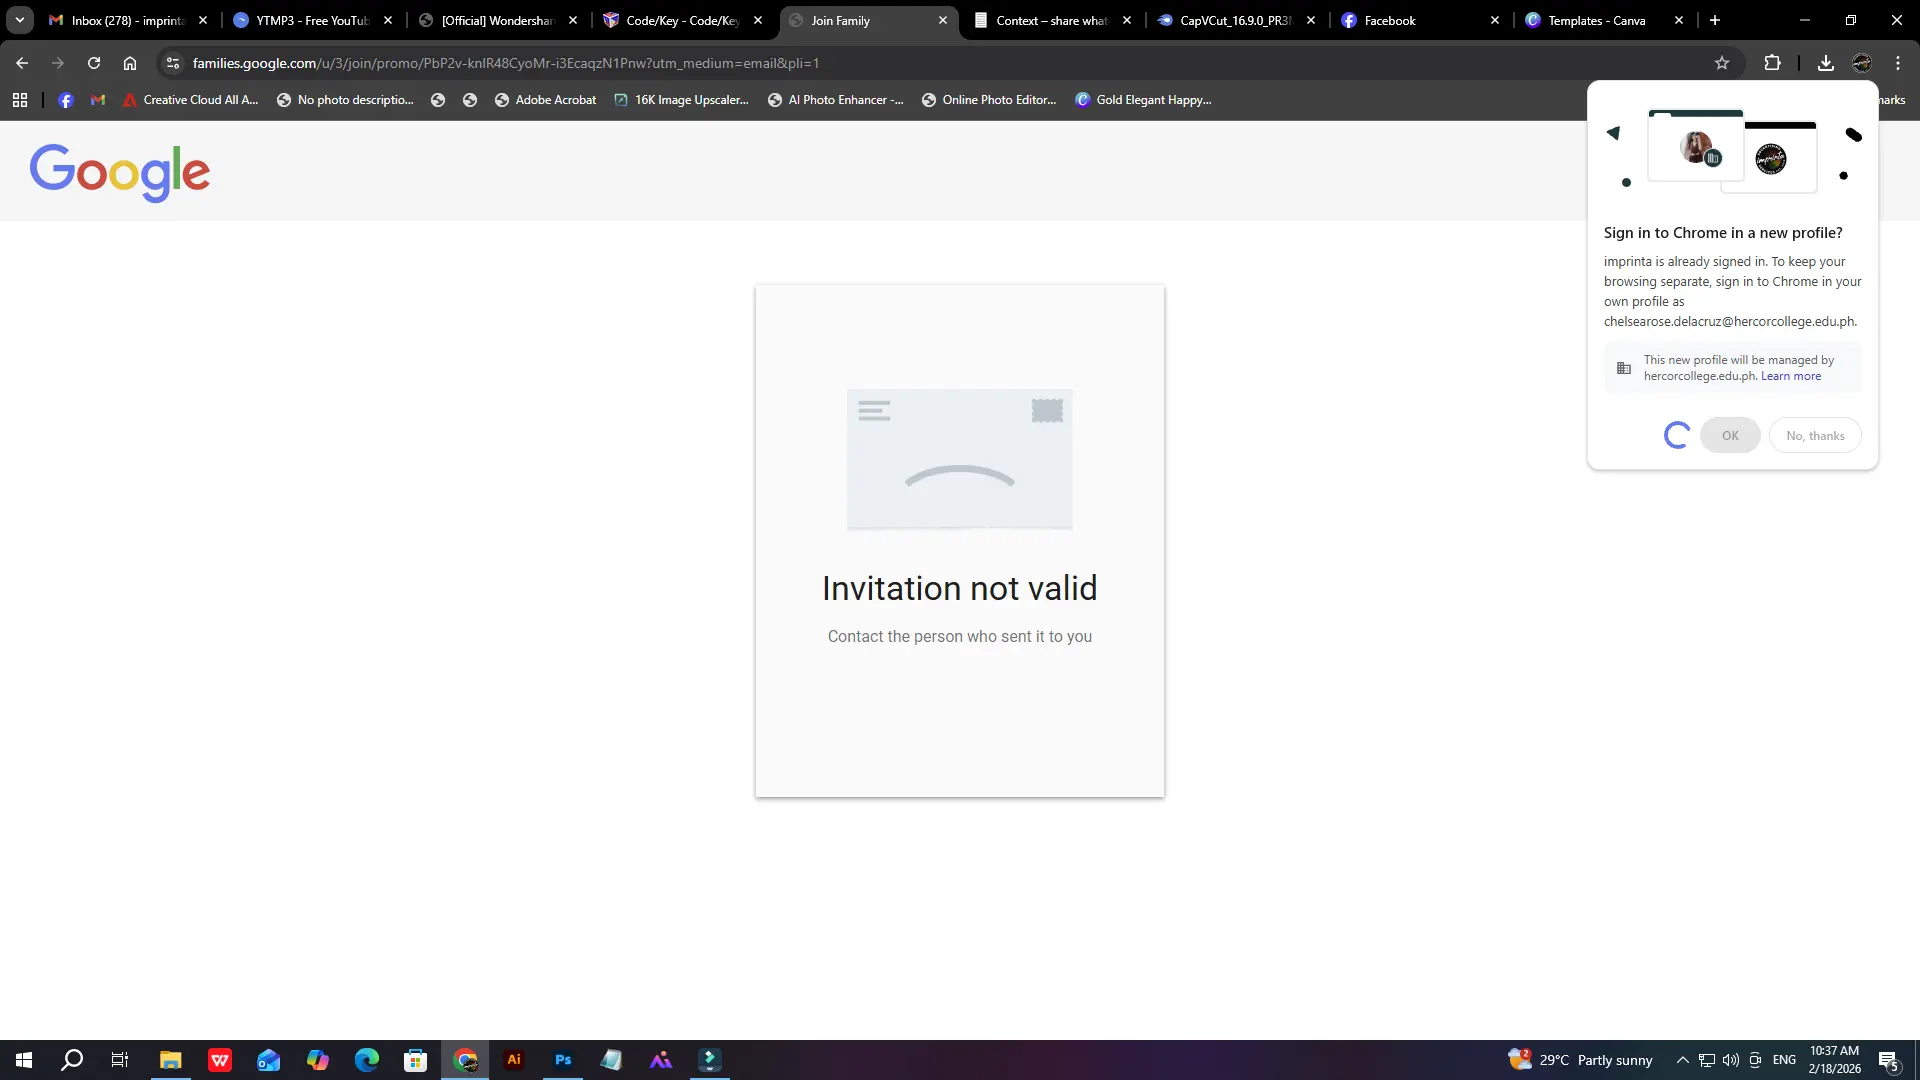Open File Explorer from taskbar
This screenshot has height=1080, width=1920.
click(170, 1060)
